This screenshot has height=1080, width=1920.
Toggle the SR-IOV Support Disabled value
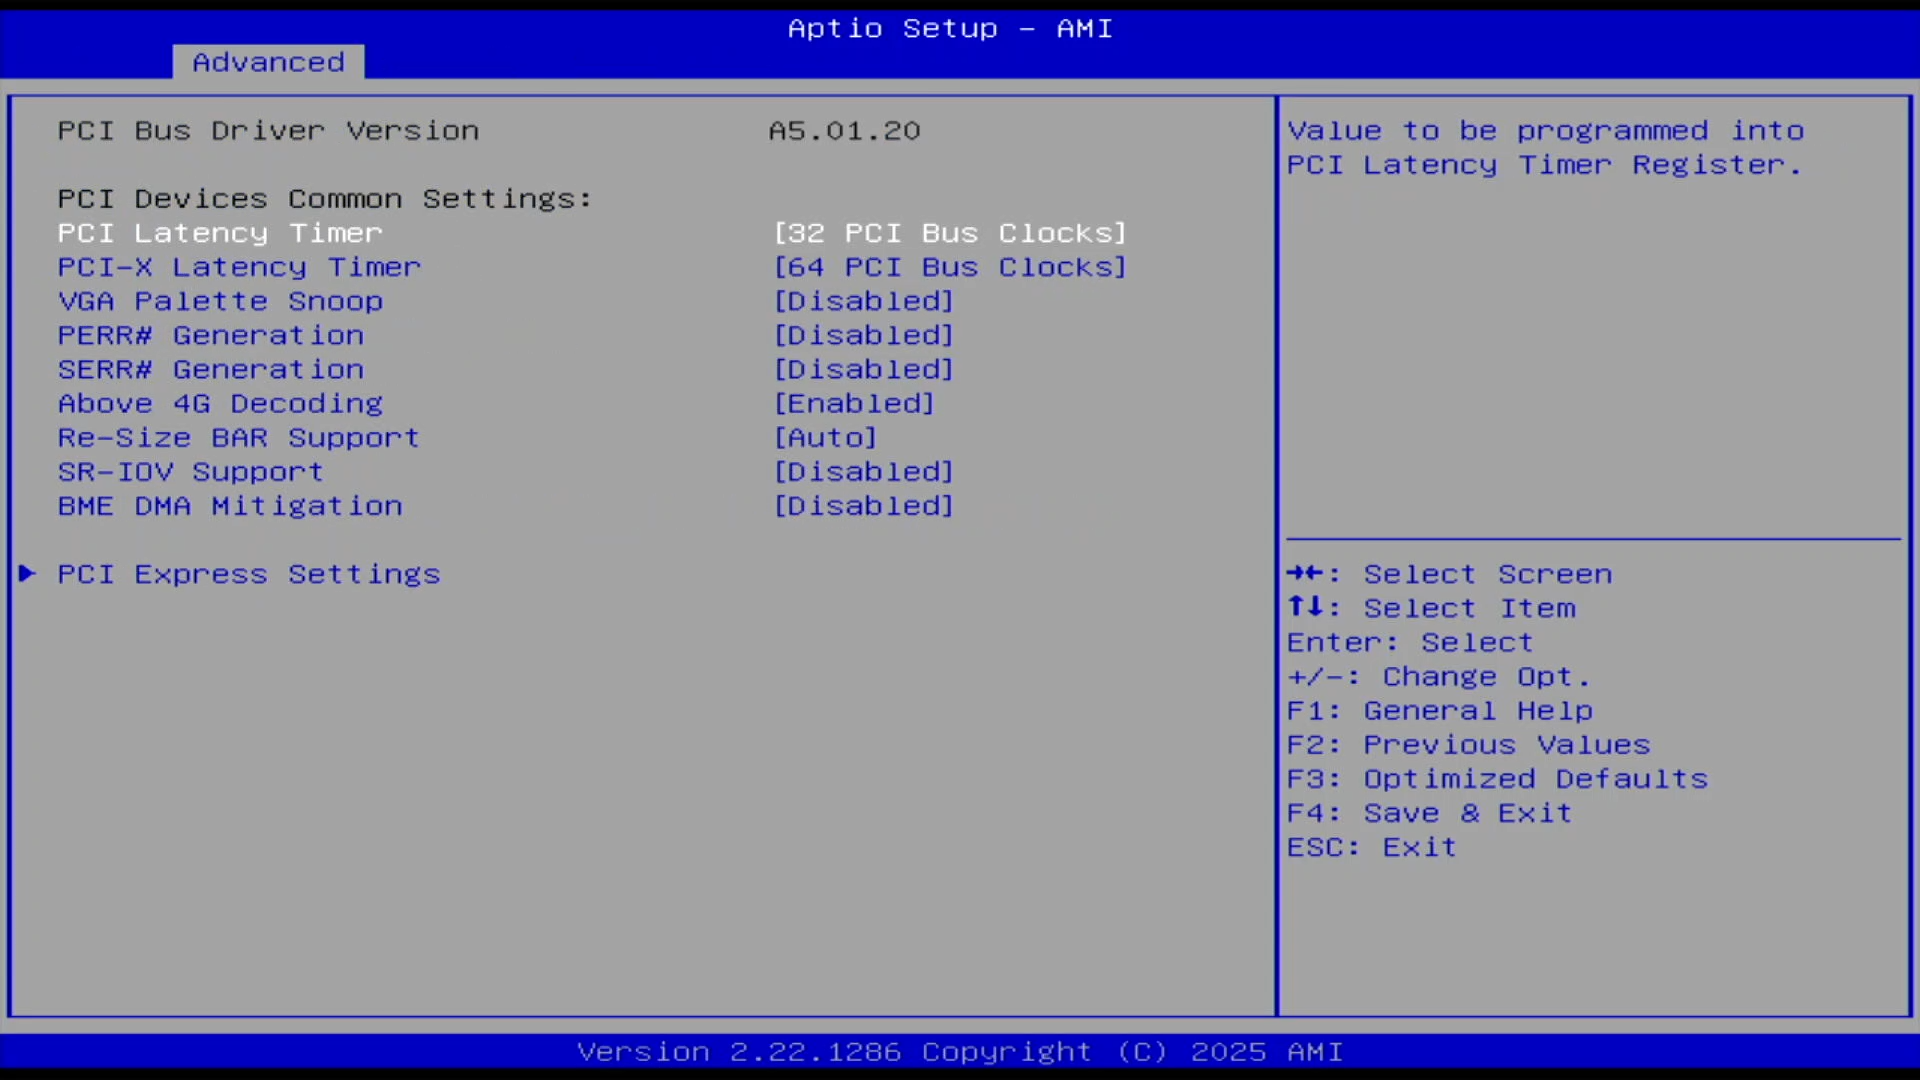coord(863,471)
